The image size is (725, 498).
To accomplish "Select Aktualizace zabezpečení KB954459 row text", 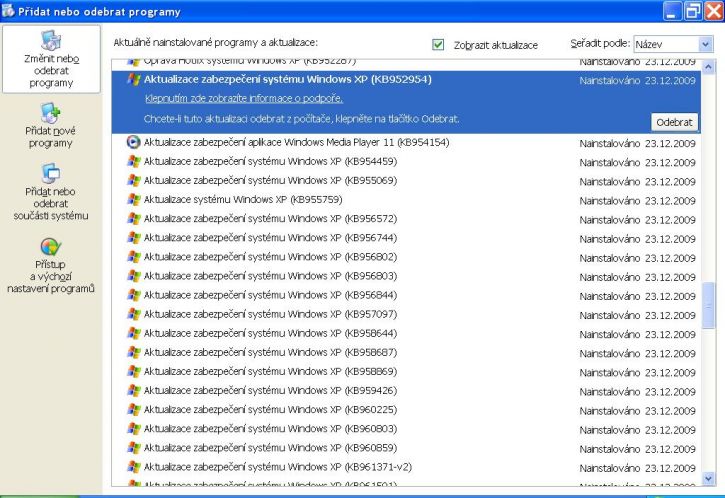I will pyautogui.click(x=270, y=161).
